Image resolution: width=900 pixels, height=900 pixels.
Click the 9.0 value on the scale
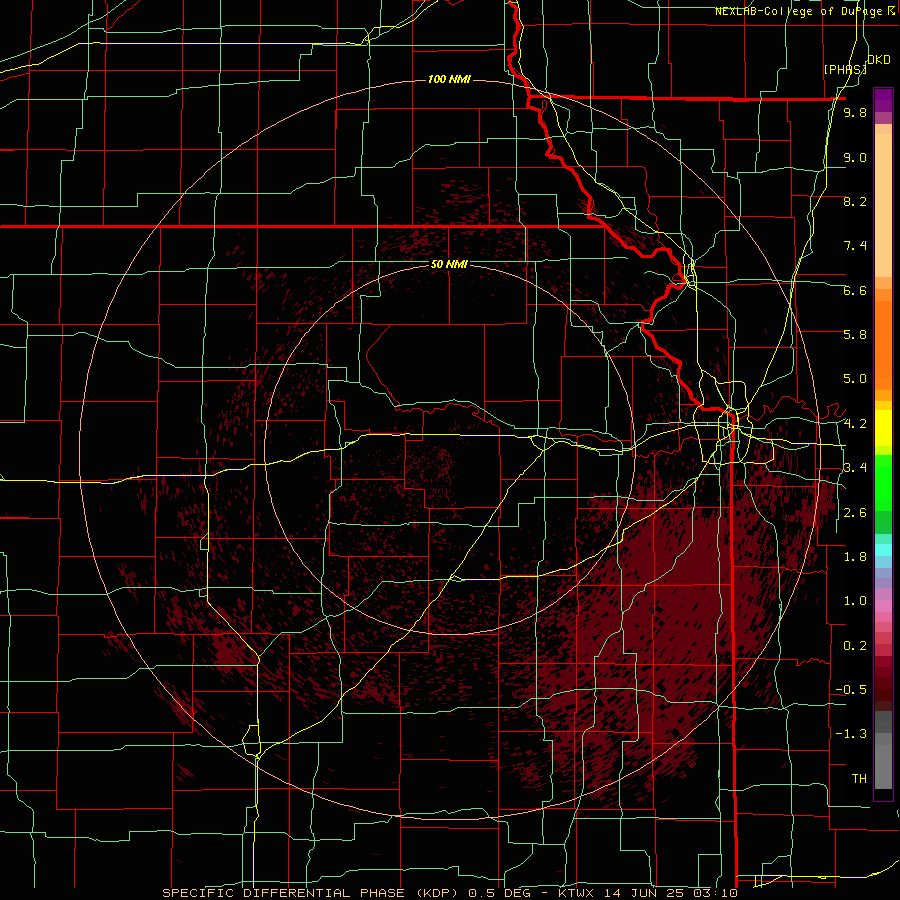(855, 157)
